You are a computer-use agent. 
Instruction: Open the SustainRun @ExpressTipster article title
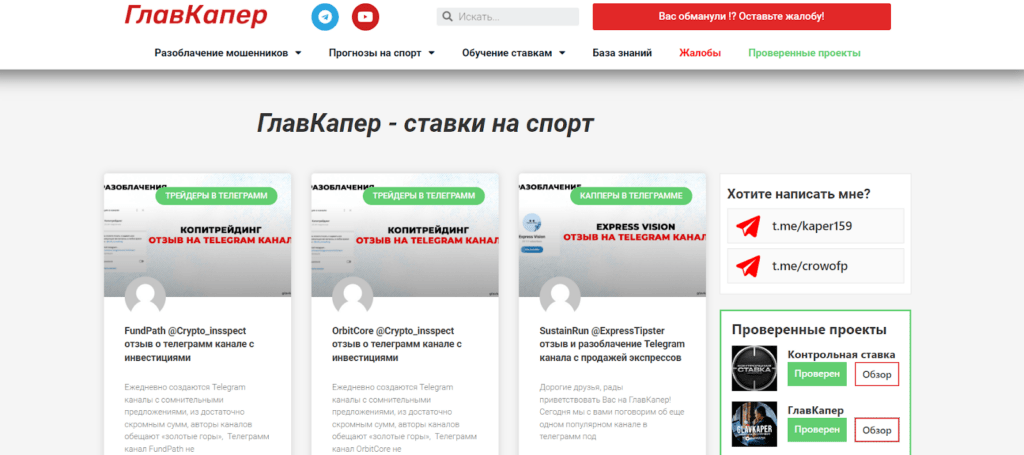pos(613,344)
